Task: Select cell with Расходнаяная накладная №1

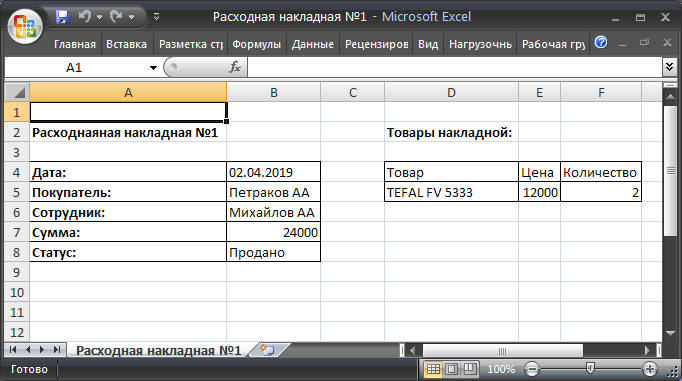Action: click(x=128, y=132)
